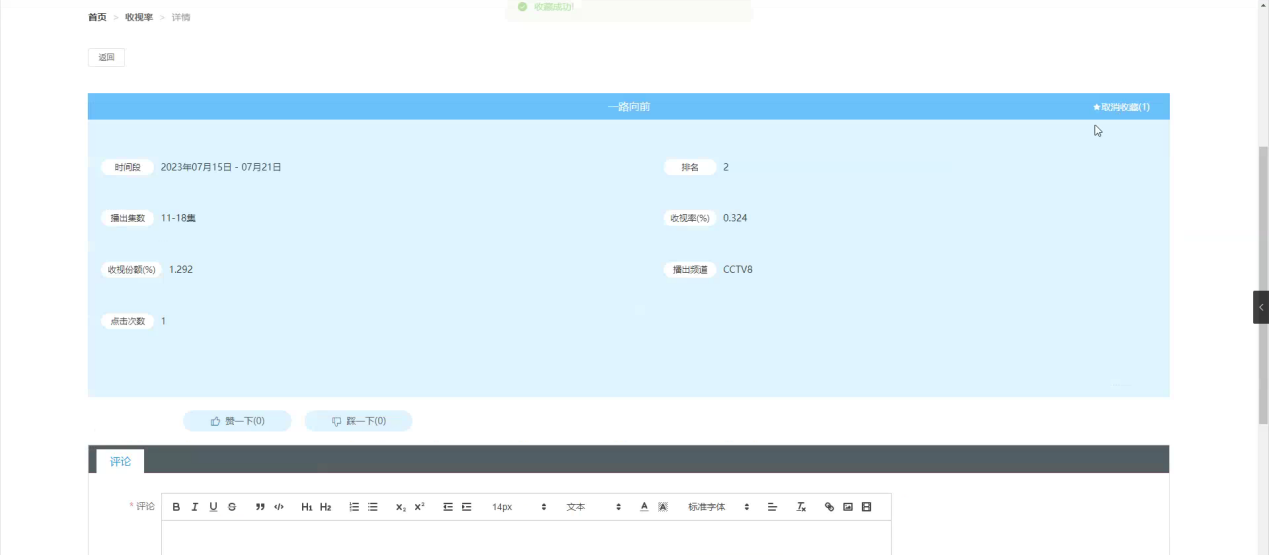Select 详情 in the breadcrumb
The width and height of the screenshot is (1269, 555).
(181, 18)
